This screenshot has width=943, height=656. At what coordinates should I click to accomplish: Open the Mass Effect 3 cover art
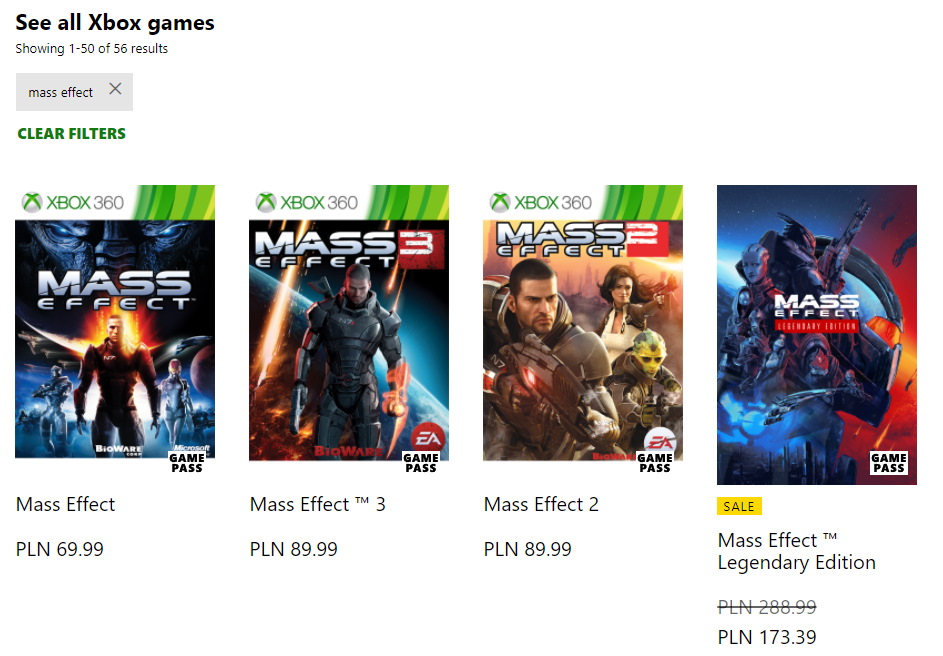pos(349,330)
